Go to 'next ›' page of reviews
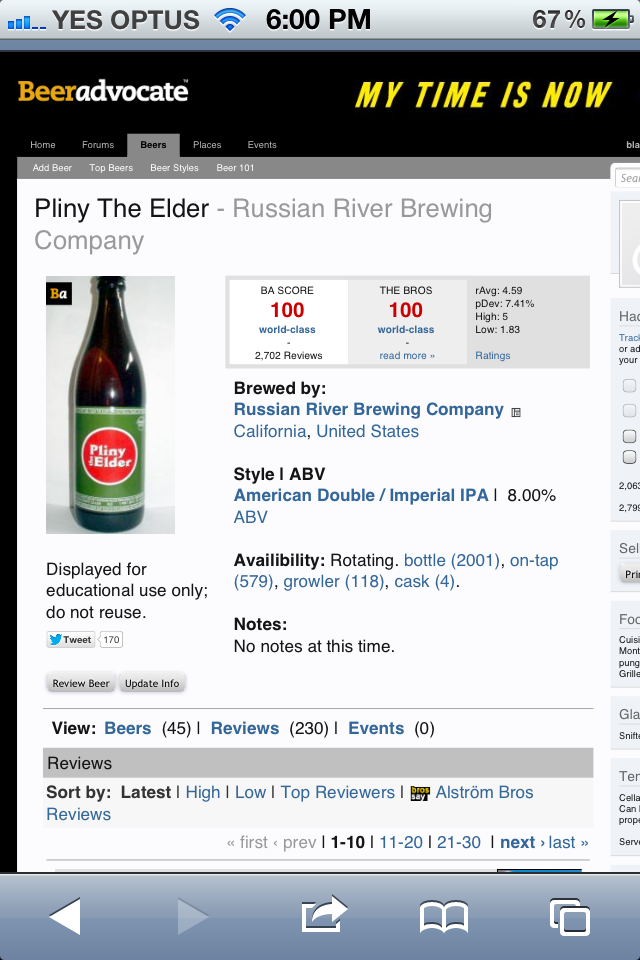Screen dimensions: 640x960 pyautogui.click(x=521, y=842)
